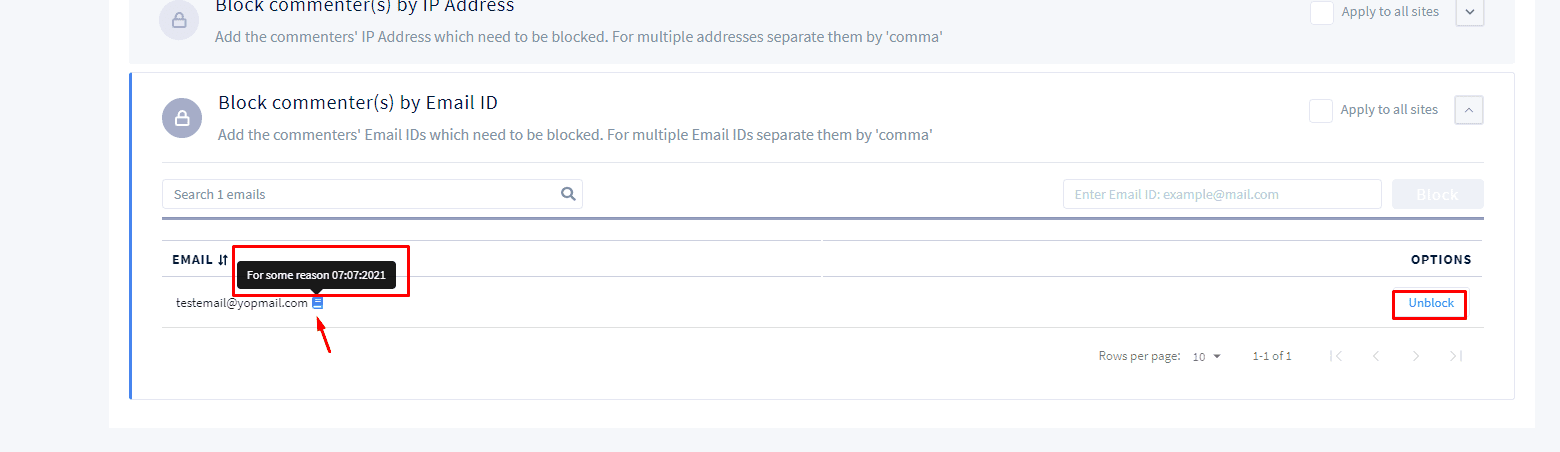
Task: Click the lock icon beside Email ID blocking
Action: pyautogui.click(x=182, y=119)
